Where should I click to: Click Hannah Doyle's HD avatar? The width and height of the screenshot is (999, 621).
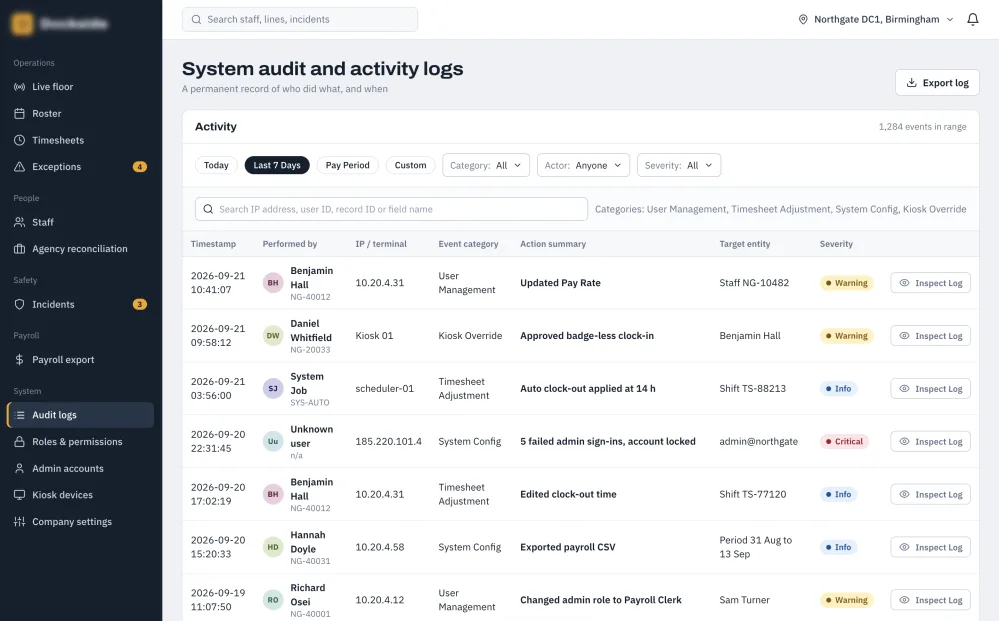(273, 547)
